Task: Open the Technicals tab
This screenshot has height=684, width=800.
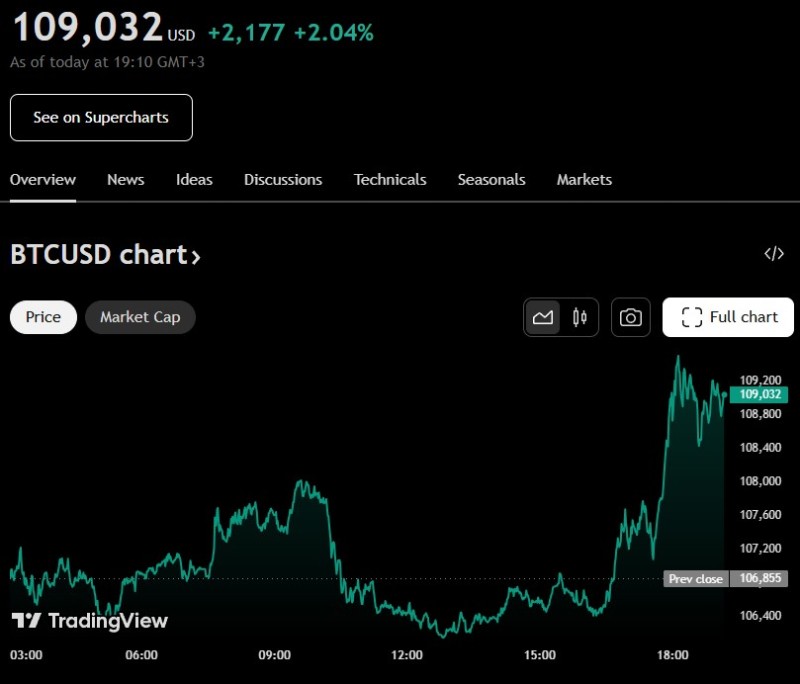Action: tap(390, 180)
